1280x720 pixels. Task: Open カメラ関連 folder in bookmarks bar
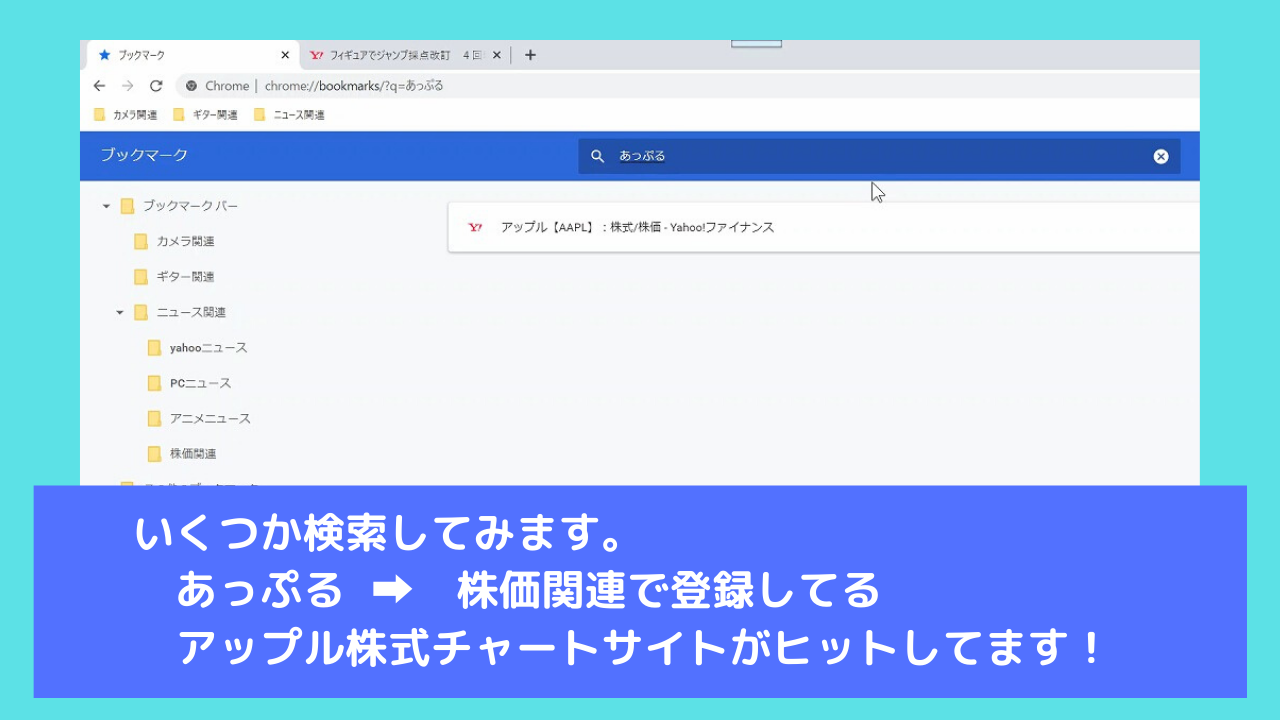tap(126, 115)
